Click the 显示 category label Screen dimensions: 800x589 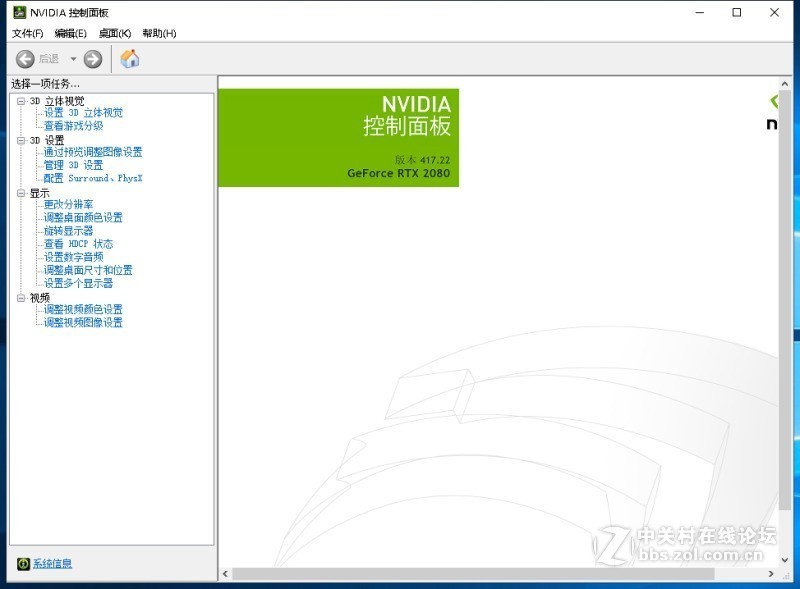(39, 193)
